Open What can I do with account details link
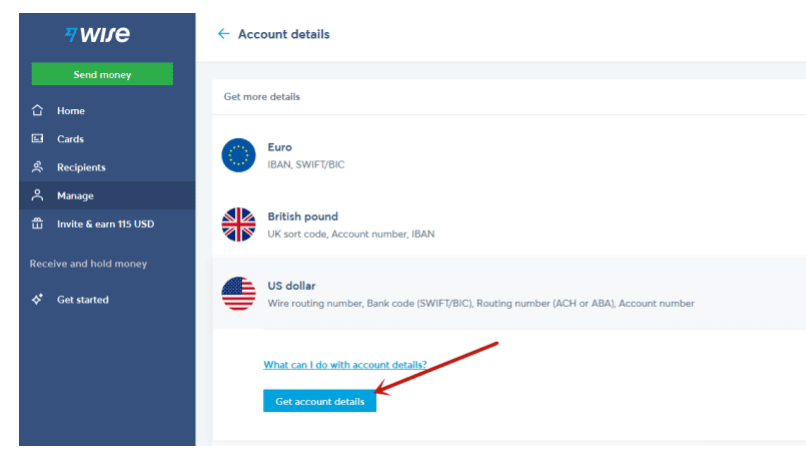Viewport: 806px width, 456px height. click(x=345, y=365)
